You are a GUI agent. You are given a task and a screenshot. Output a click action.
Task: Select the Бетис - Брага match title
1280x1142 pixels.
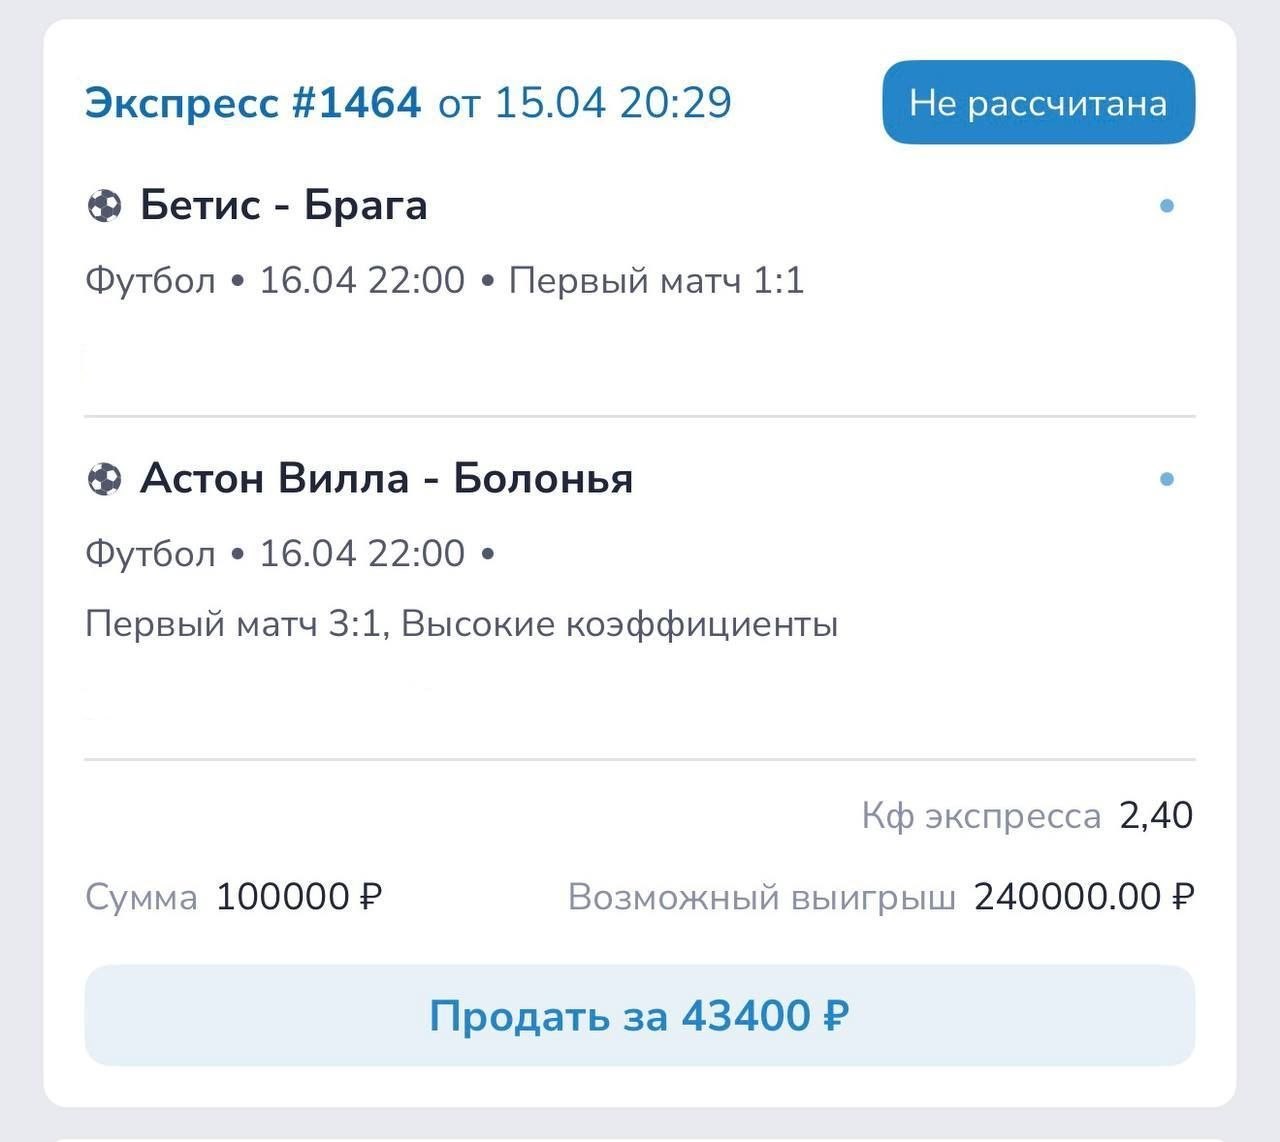[284, 206]
